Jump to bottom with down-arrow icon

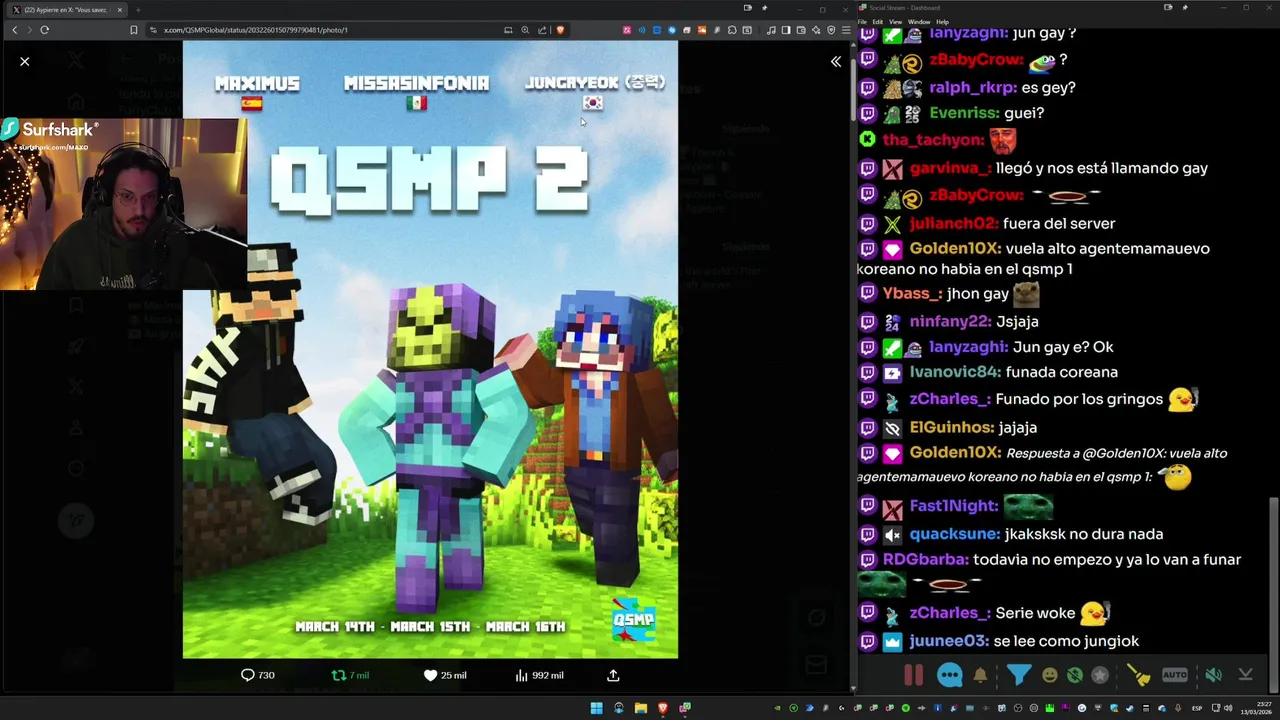[1246, 675]
